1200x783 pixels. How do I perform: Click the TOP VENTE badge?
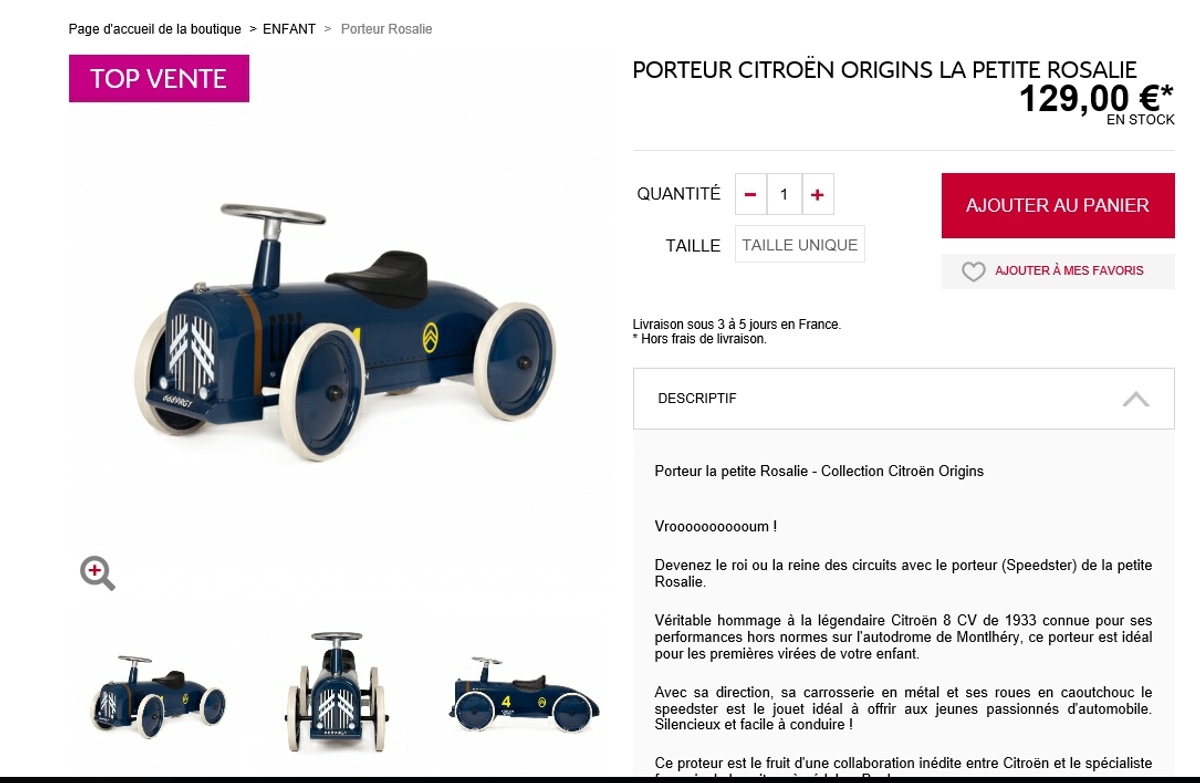tap(159, 78)
